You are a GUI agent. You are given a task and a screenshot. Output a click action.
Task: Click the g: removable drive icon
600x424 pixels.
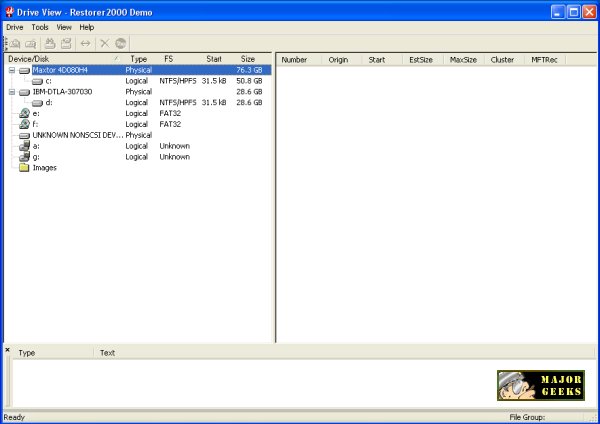tap(24, 157)
